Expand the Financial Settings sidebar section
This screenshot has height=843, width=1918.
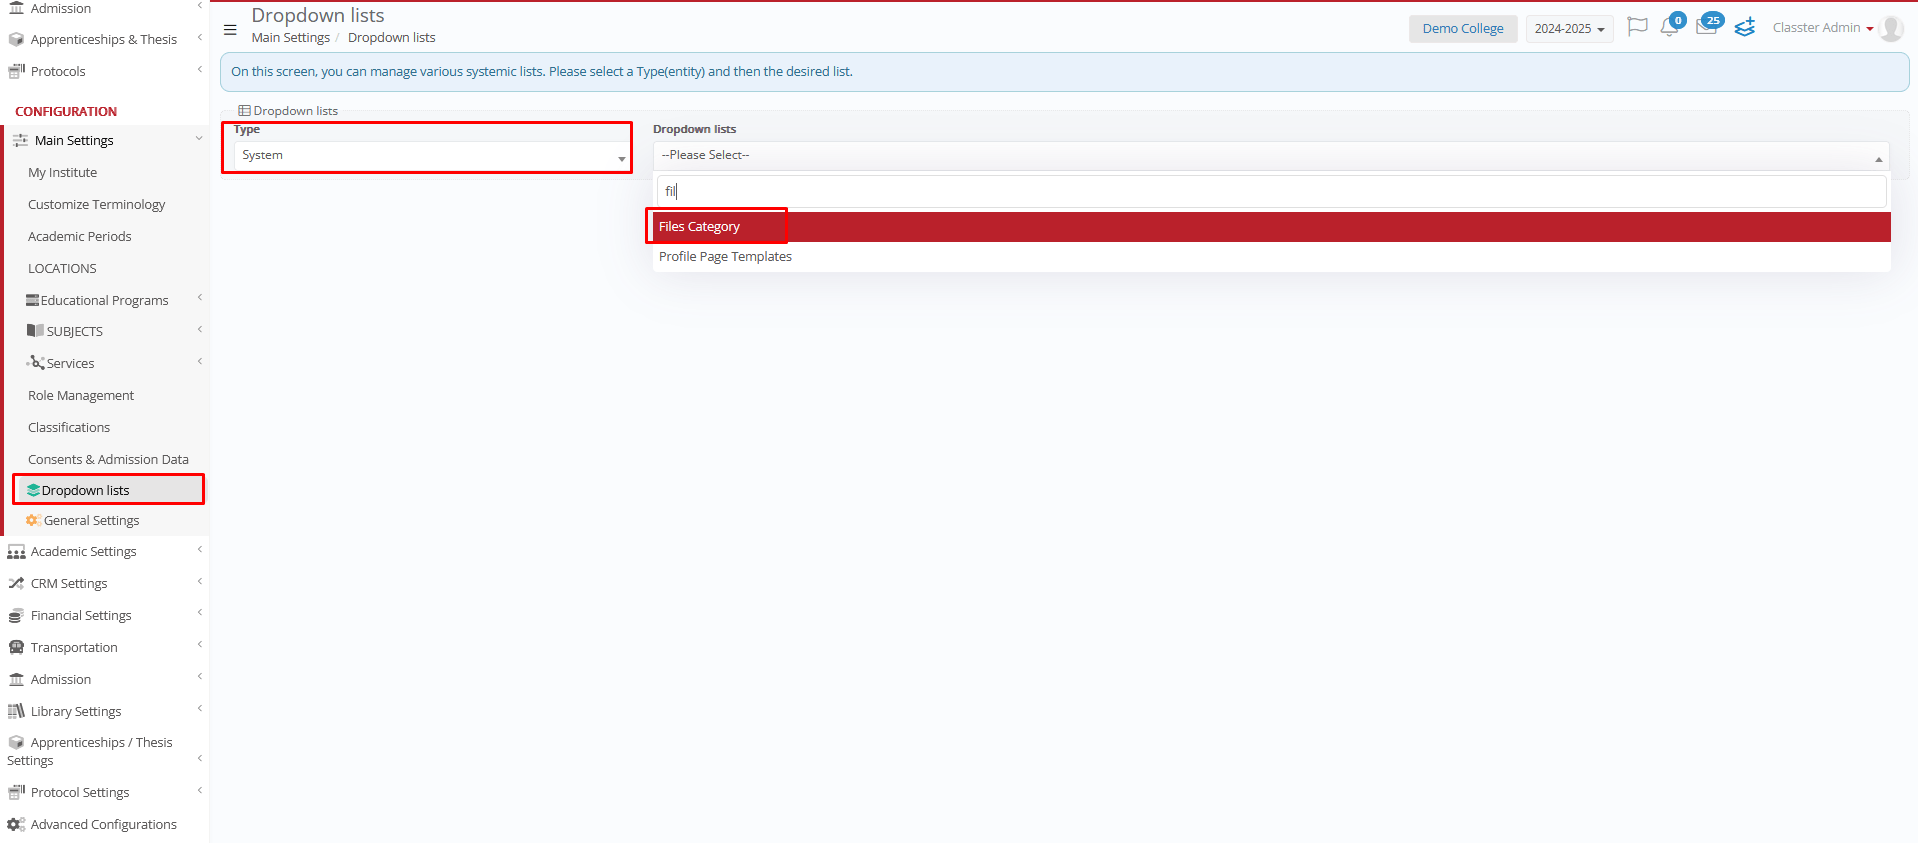(81, 616)
